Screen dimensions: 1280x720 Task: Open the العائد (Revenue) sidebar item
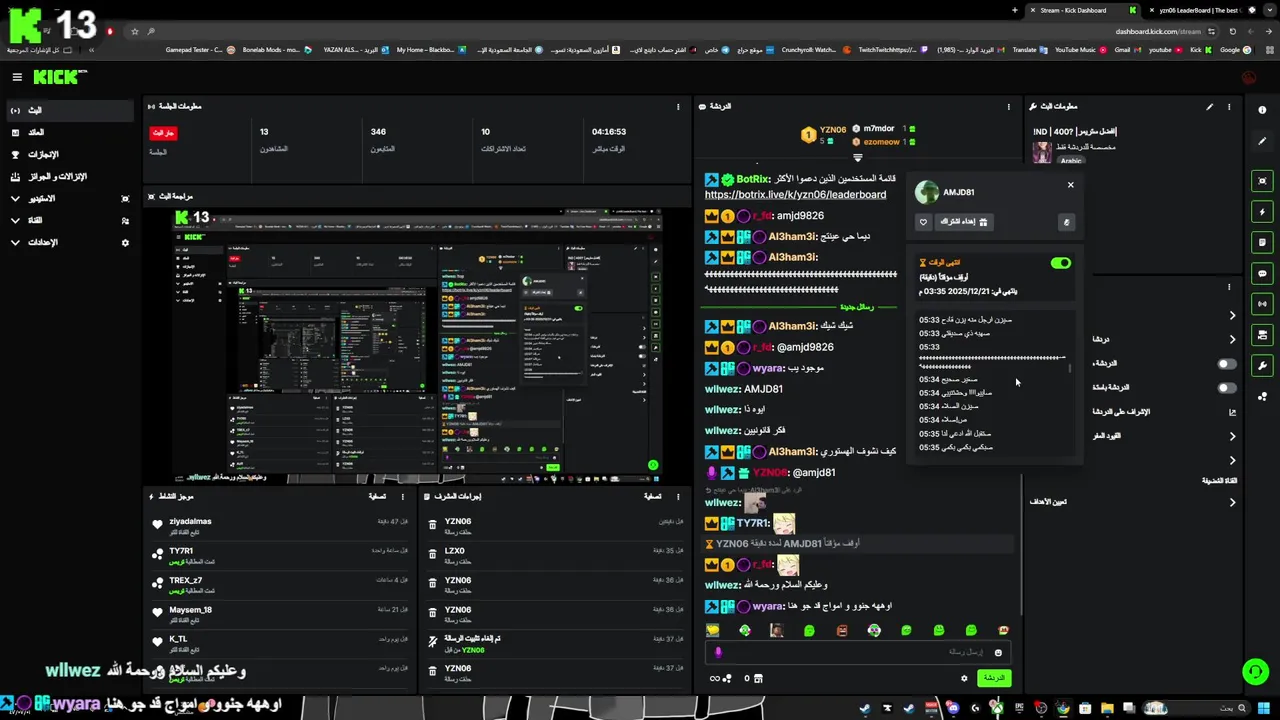pyautogui.click(x=68, y=132)
